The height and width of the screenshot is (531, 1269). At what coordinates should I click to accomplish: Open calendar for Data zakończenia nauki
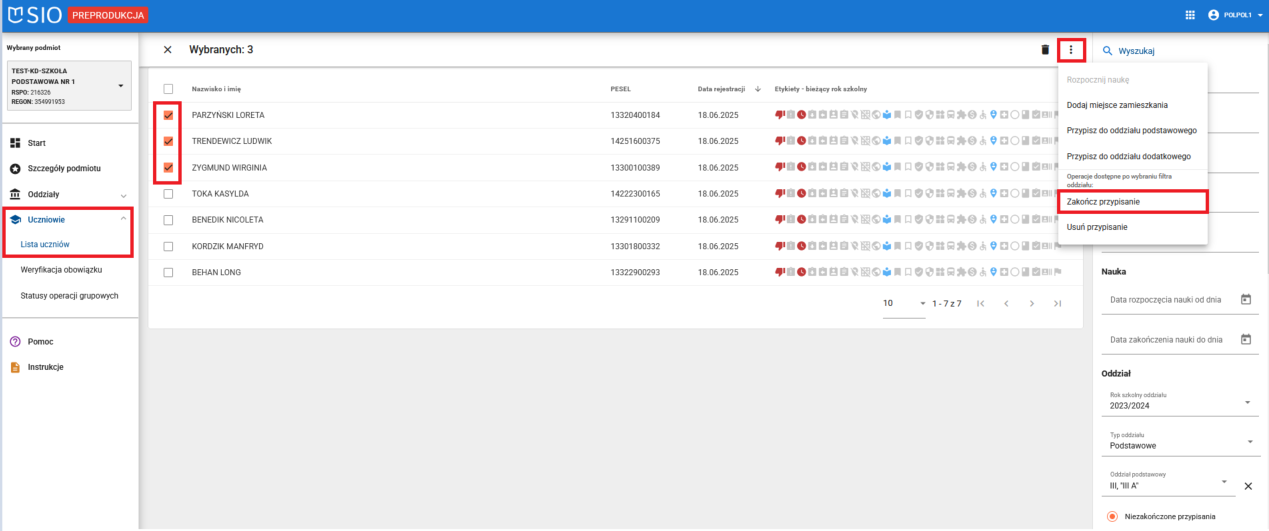click(1245, 340)
